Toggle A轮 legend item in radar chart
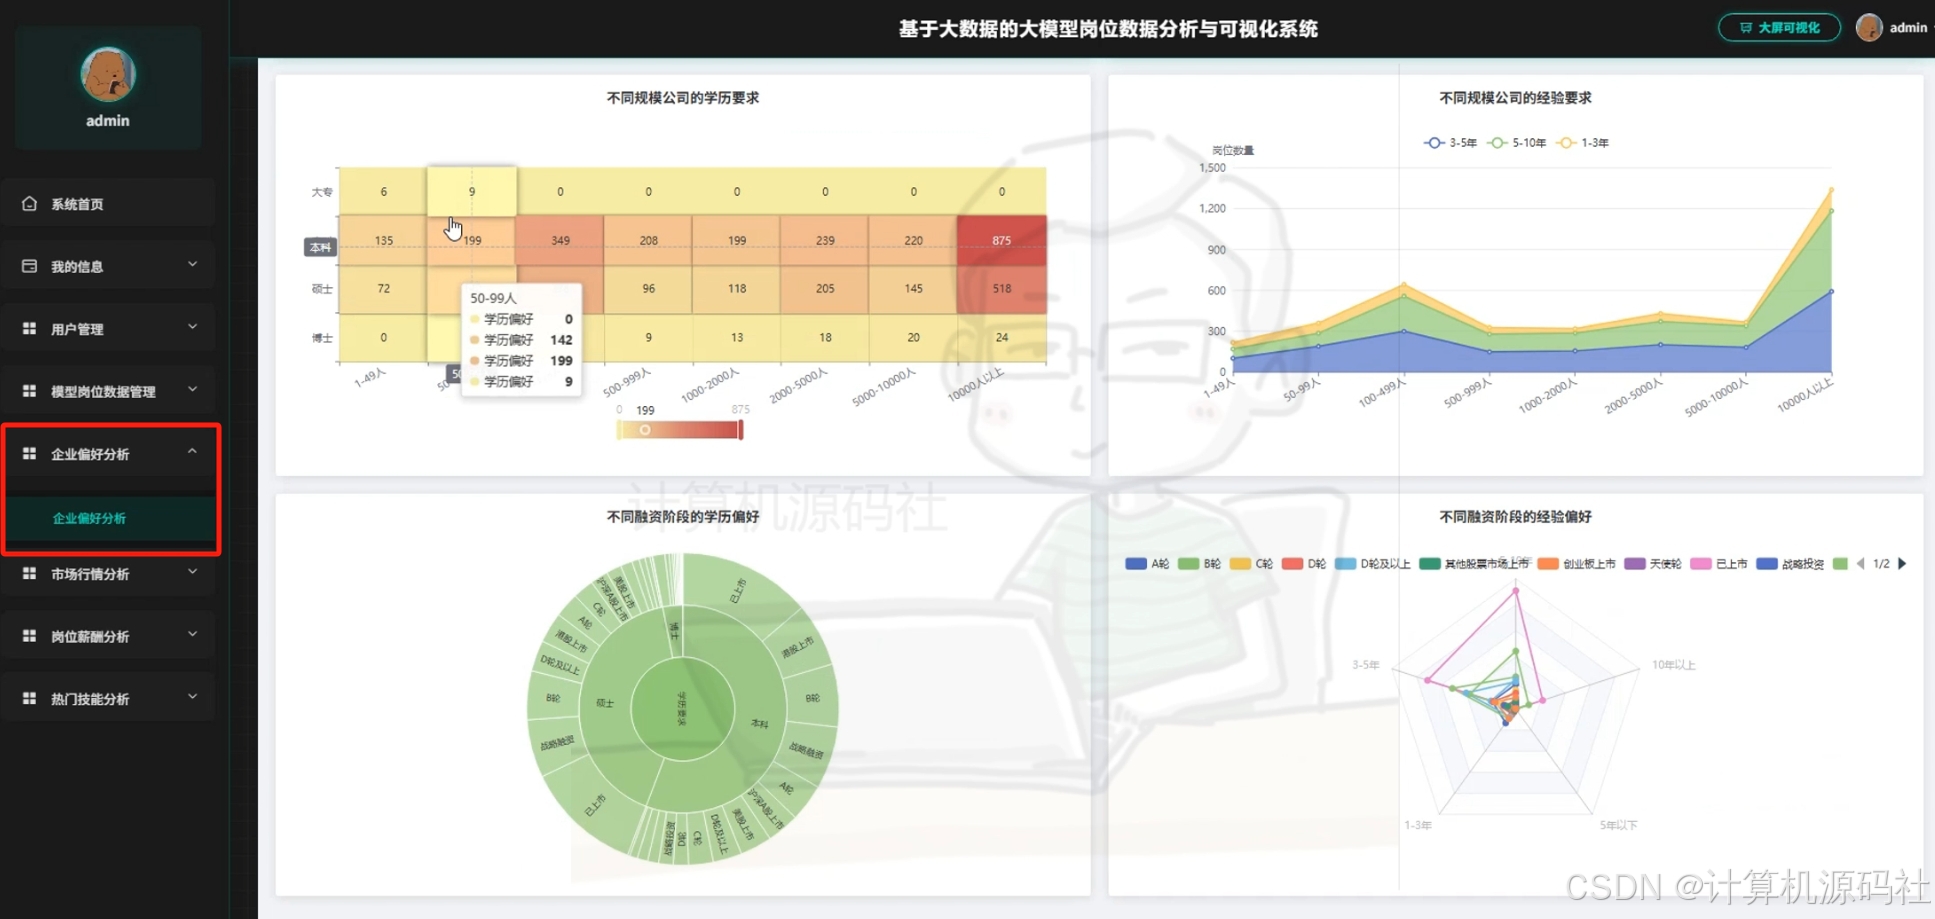The width and height of the screenshot is (1935, 919). click(x=1147, y=564)
